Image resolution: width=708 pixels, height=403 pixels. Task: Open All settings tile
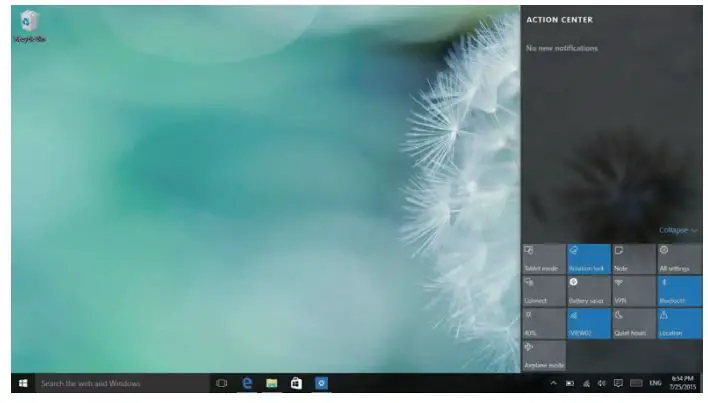pos(680,259)
